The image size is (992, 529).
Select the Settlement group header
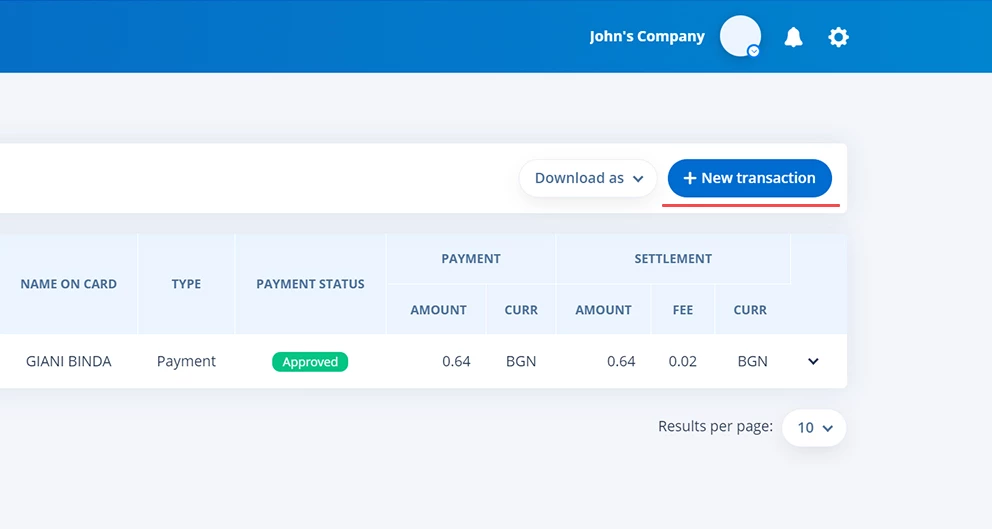tap(673, 258)
